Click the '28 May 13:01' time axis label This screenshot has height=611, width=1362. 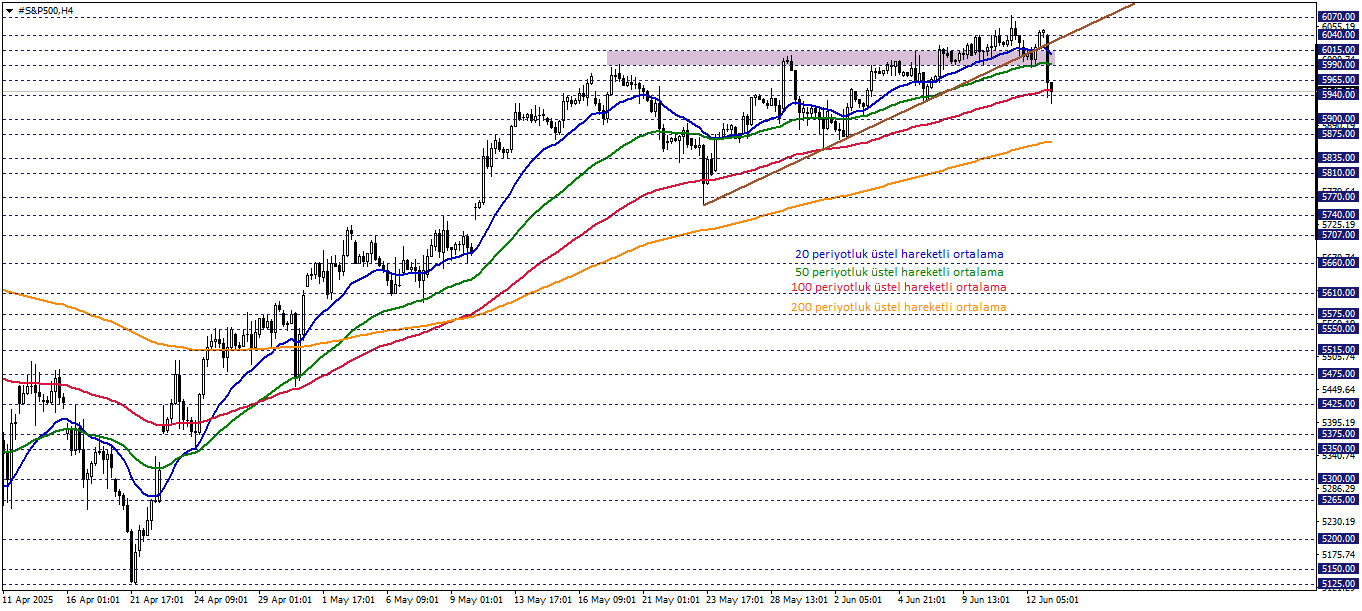click(x=800, y=600)
